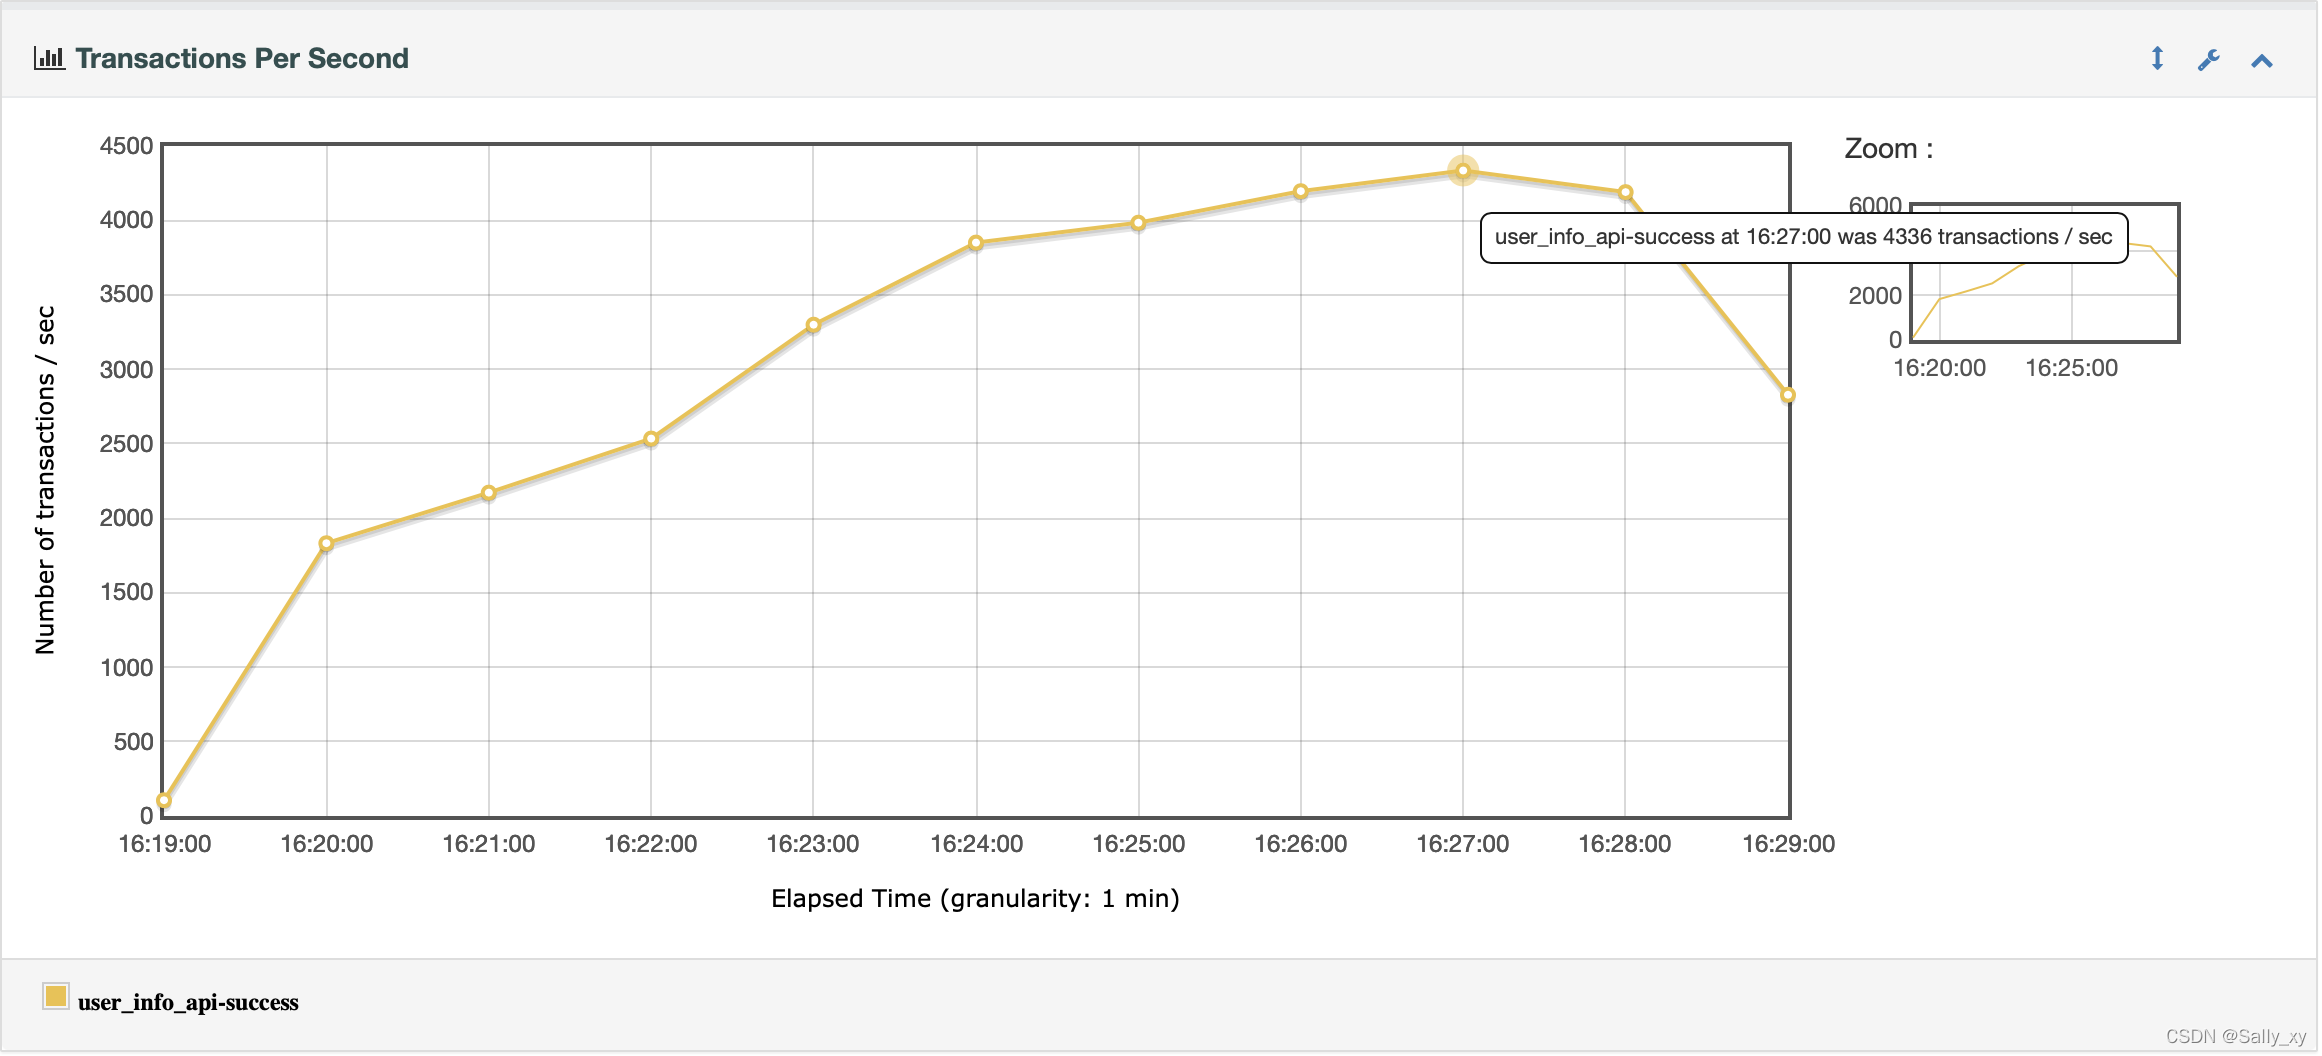Click the Elapsed Time axis label
The width and height of the screenshot is (2322, 1056).
(x=975, y=898)
